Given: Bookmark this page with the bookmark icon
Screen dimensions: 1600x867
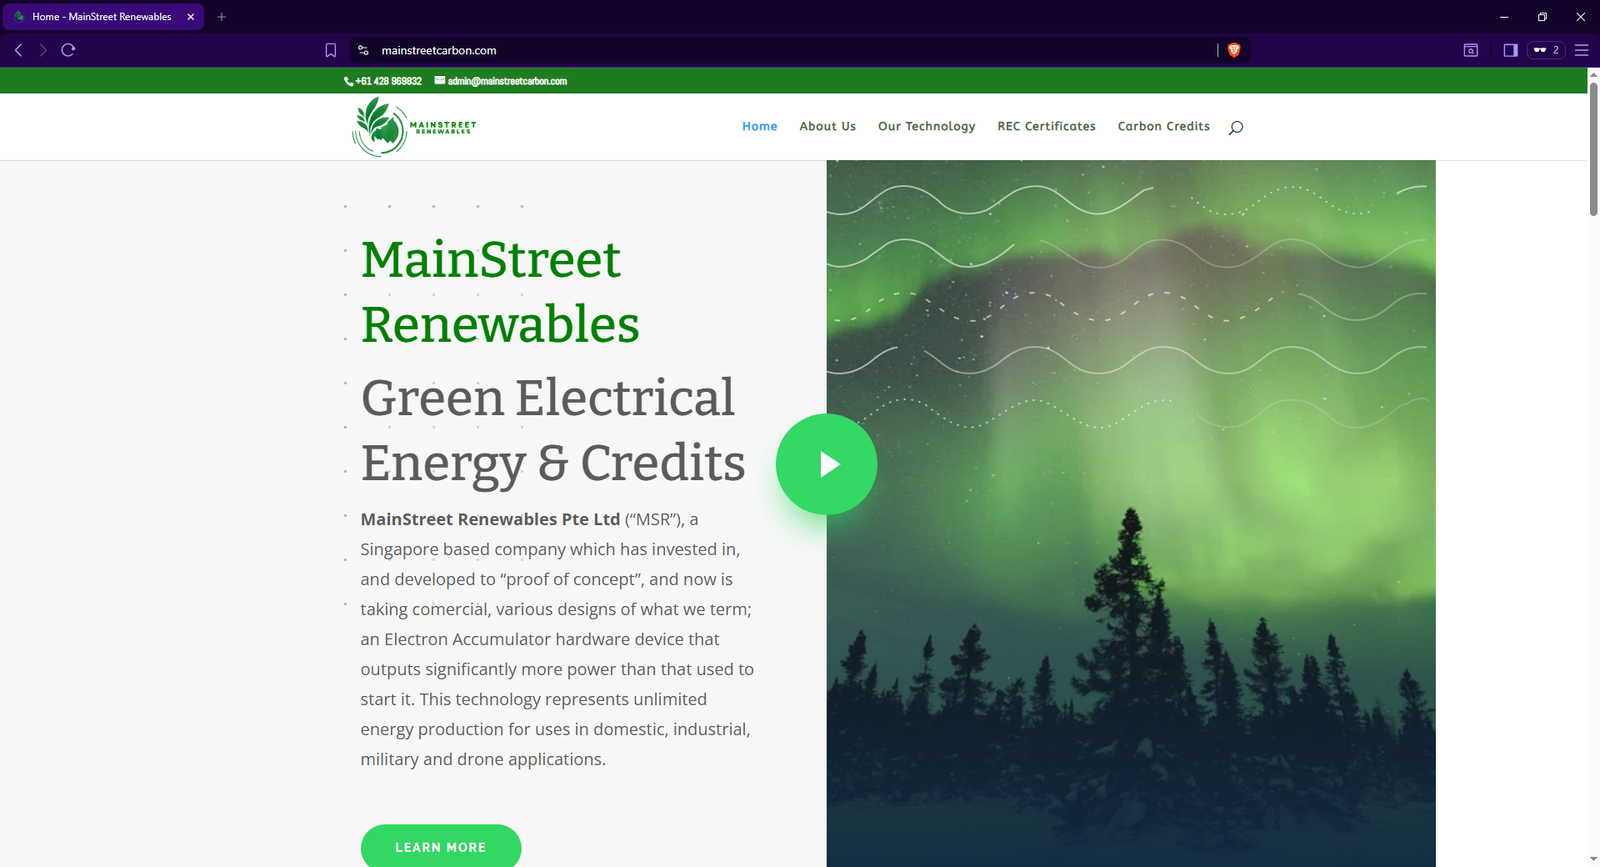Looking at the screenshot, I should [x=331, y=50].
